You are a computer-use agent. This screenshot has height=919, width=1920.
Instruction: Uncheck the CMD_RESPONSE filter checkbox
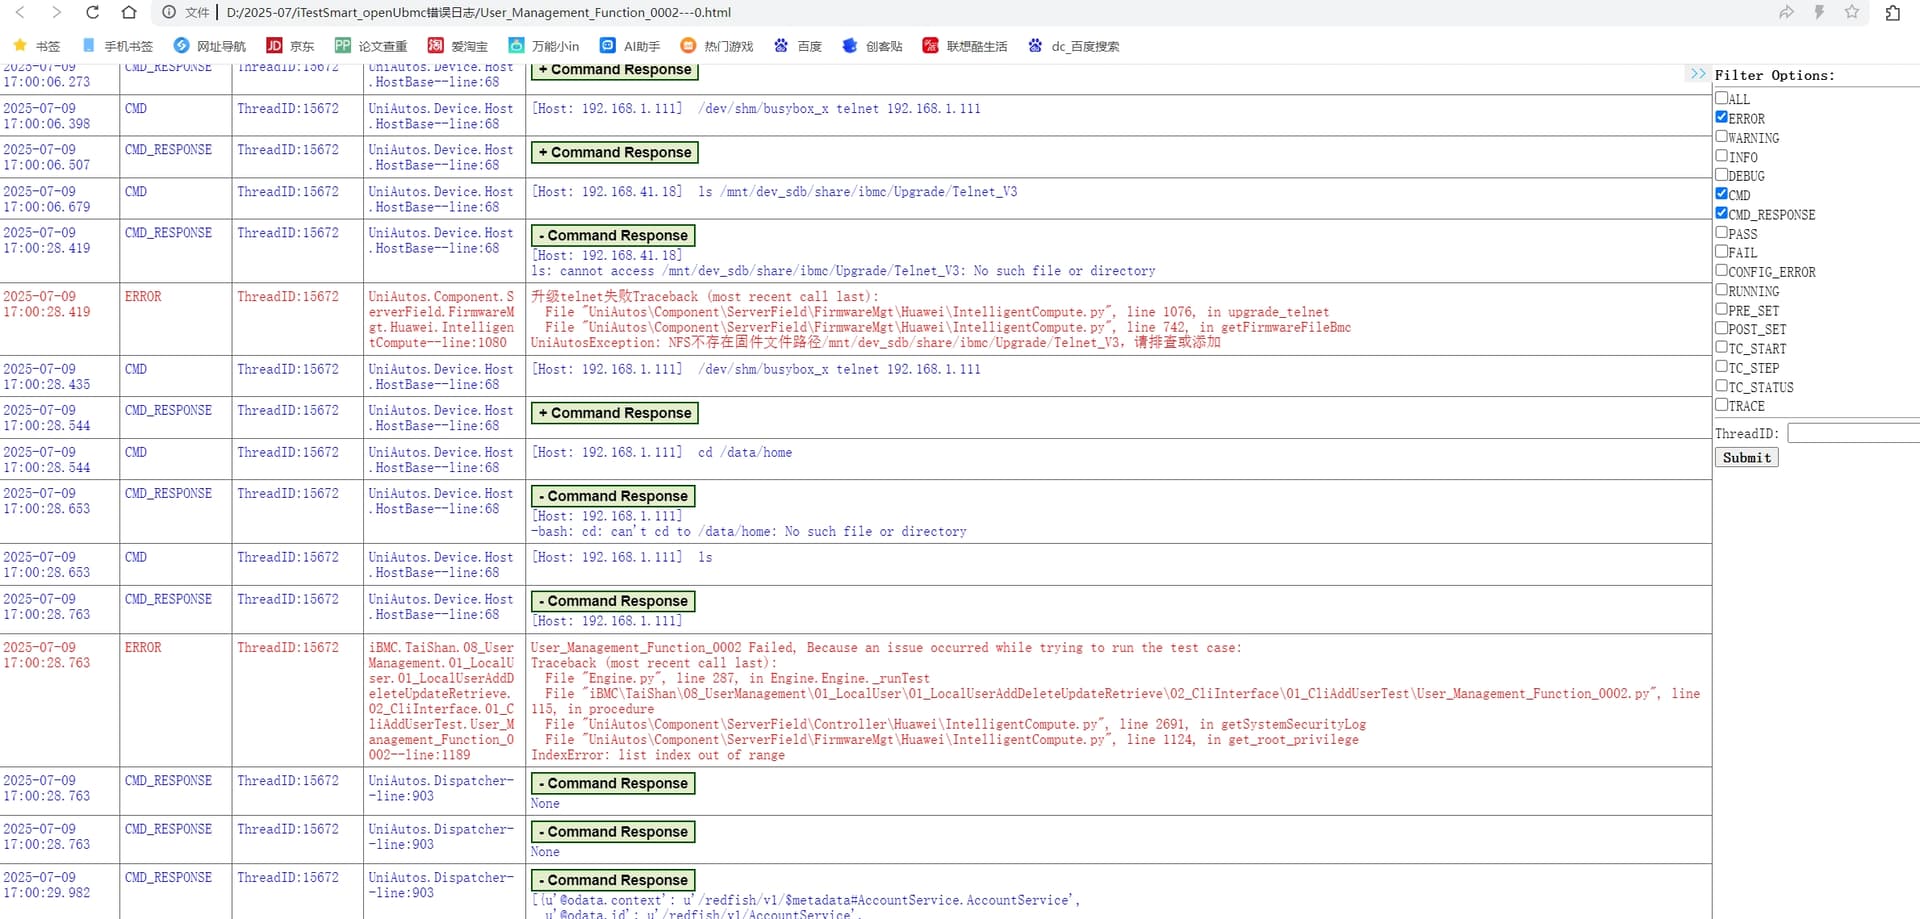coord(1721,213)
